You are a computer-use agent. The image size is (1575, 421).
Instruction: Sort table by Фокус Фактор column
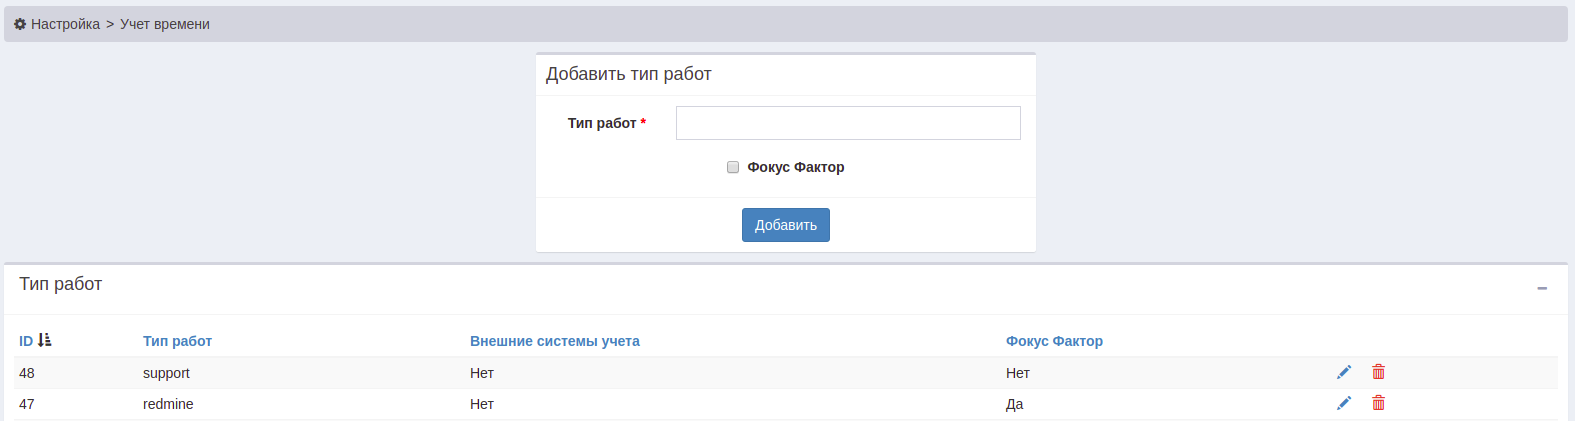1054,341
